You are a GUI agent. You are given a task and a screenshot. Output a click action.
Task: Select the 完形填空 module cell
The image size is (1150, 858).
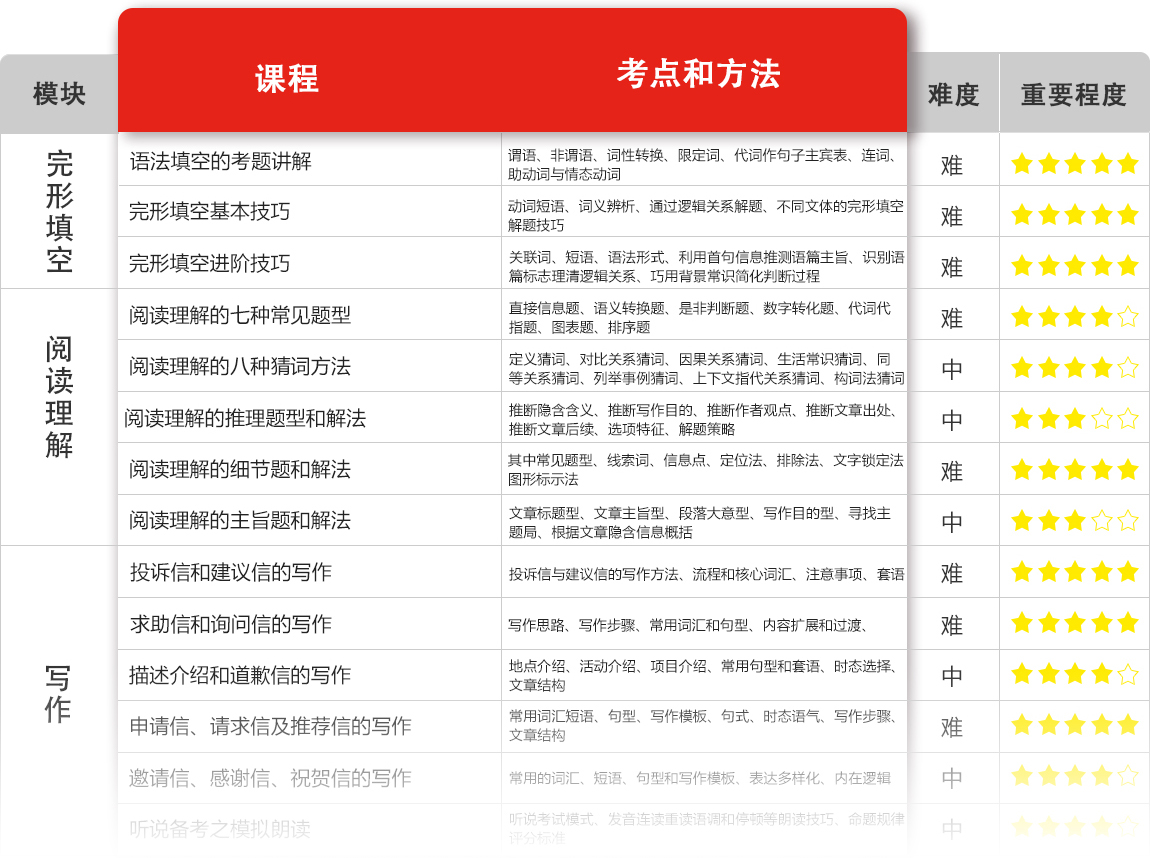[59, 211]
